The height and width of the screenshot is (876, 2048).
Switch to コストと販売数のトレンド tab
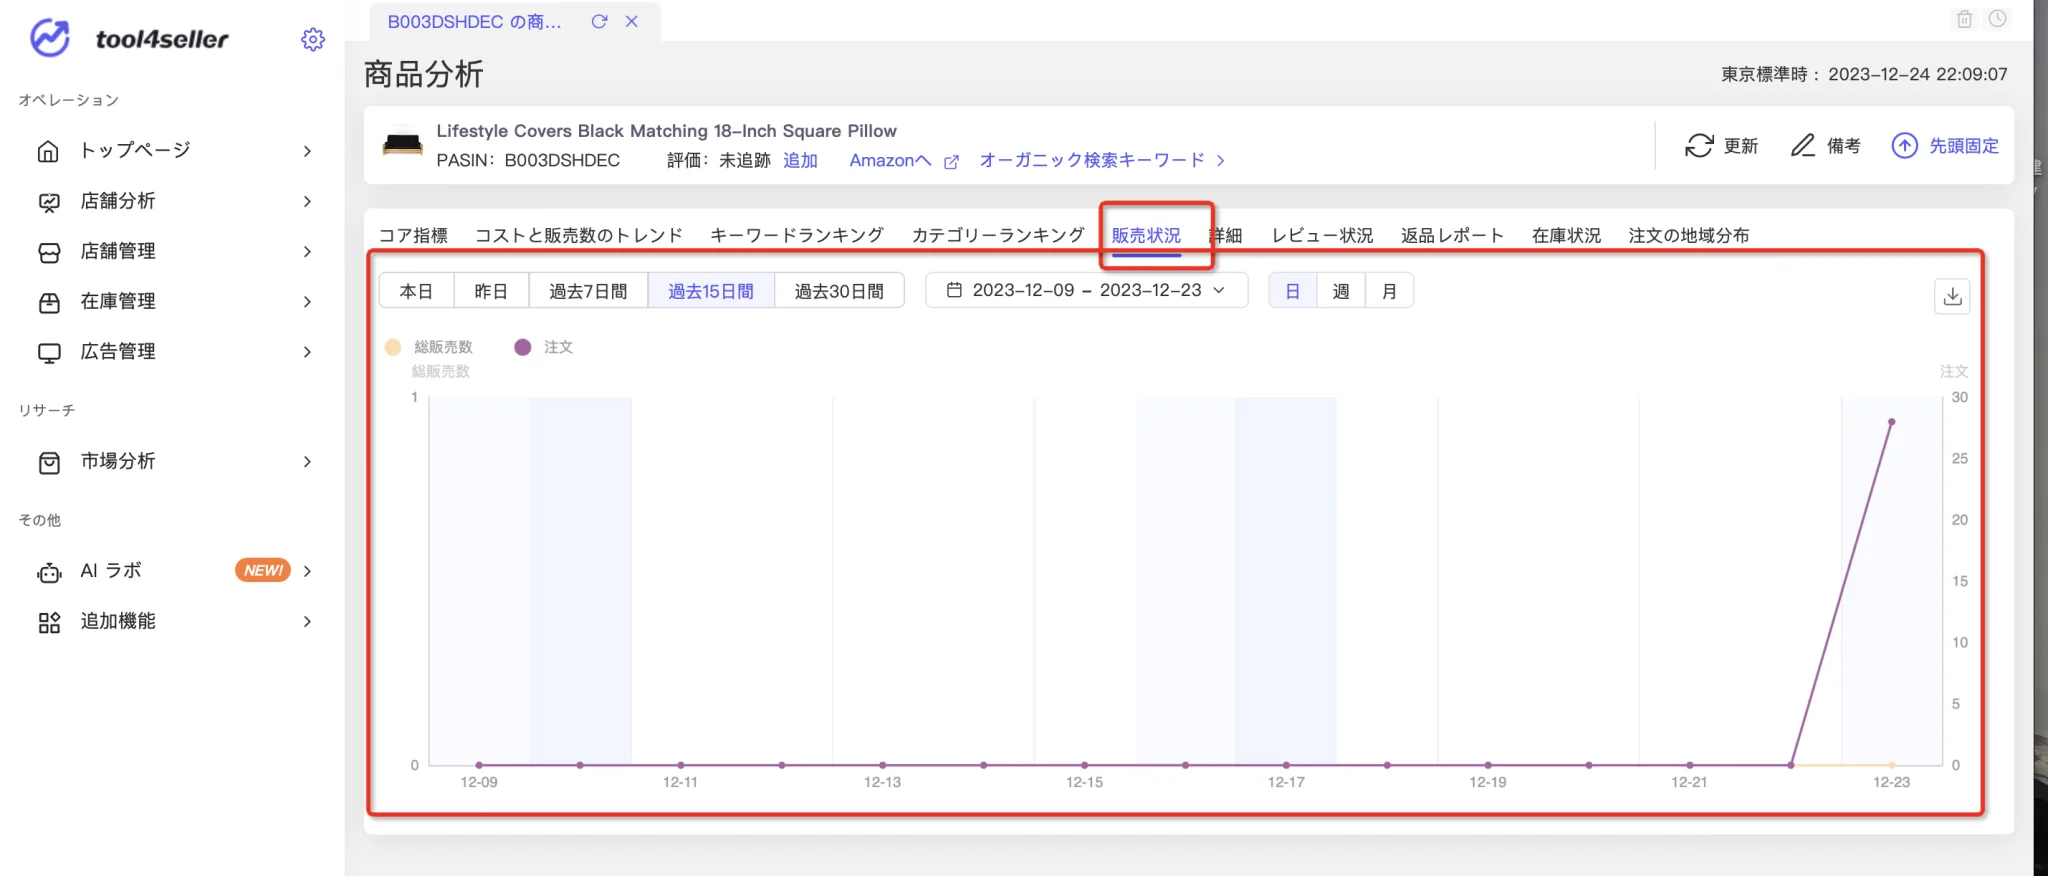[579, 235]
